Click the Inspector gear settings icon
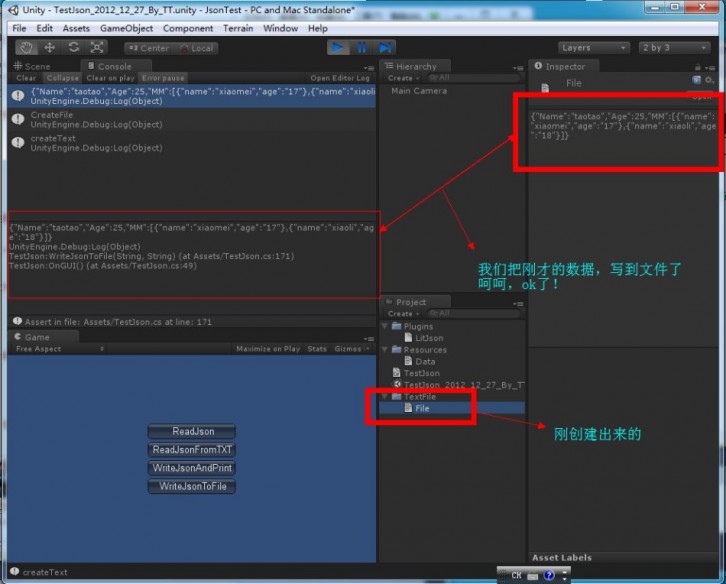The width and height of the screenshot is (726, 584). click(x=709, y=80)
